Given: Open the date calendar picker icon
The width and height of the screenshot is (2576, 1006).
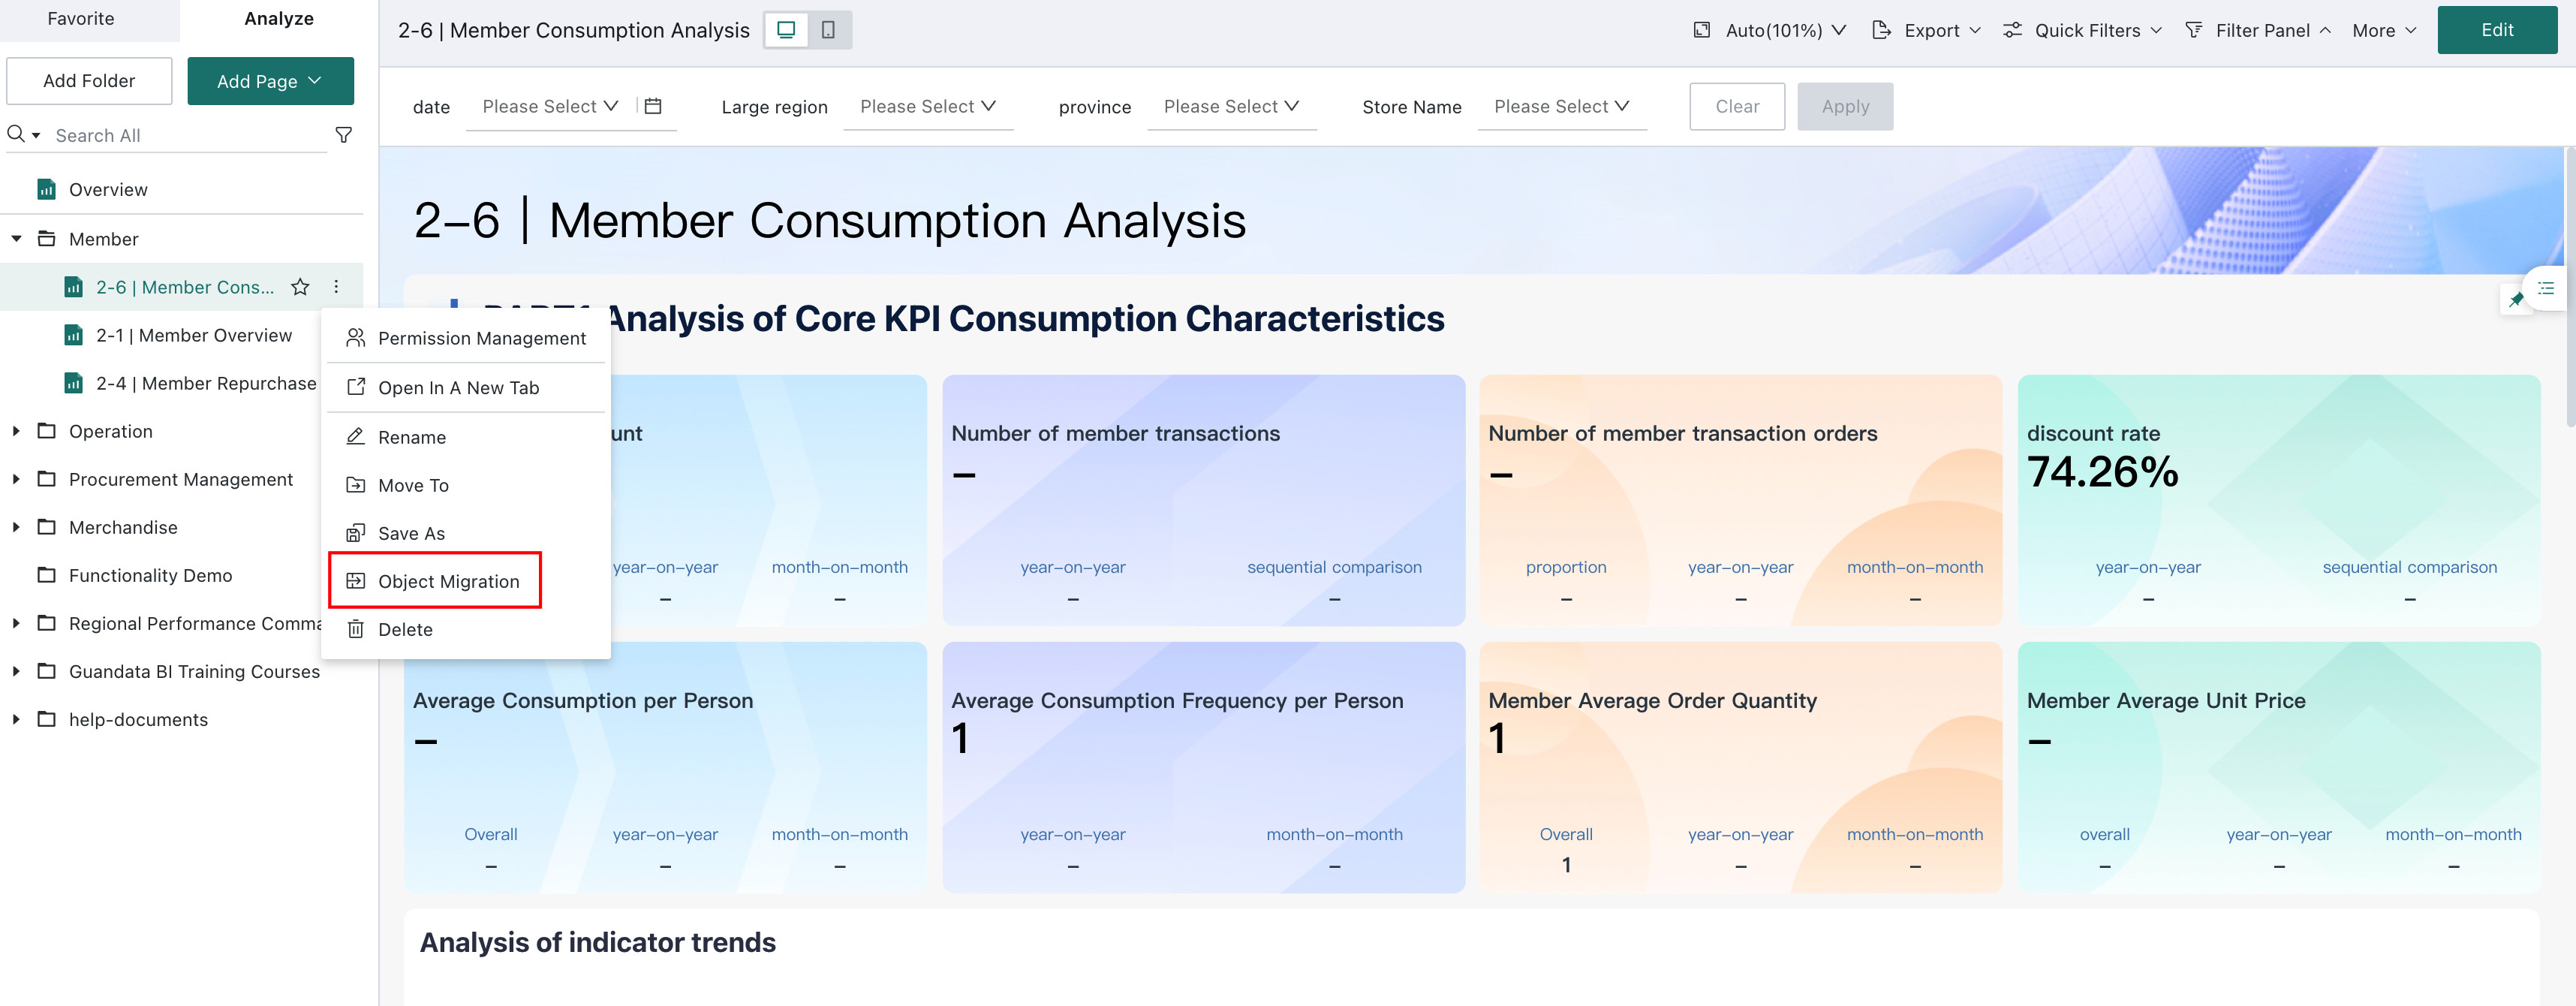Looking at the screenshot, I should pos(653,106).
